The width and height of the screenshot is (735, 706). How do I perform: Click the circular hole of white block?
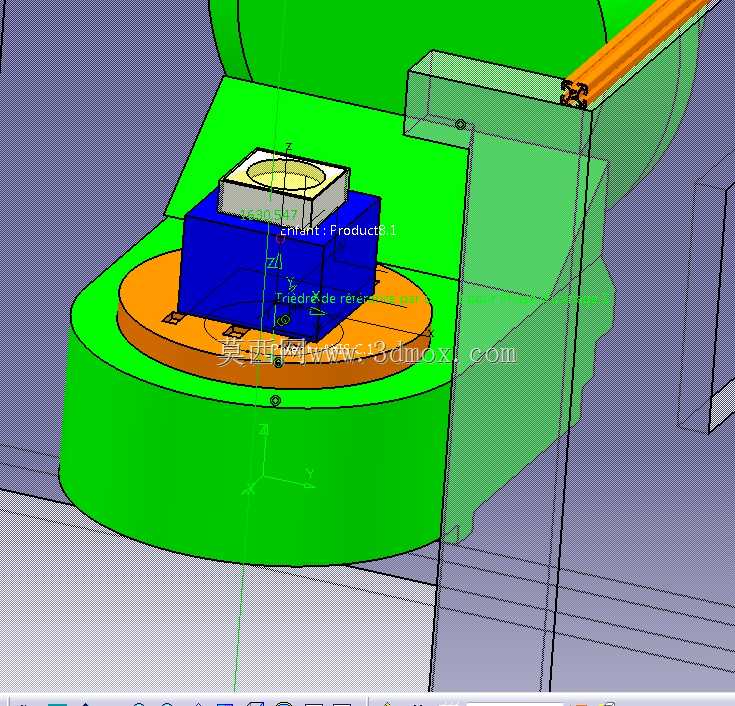[x=285, y=175]
